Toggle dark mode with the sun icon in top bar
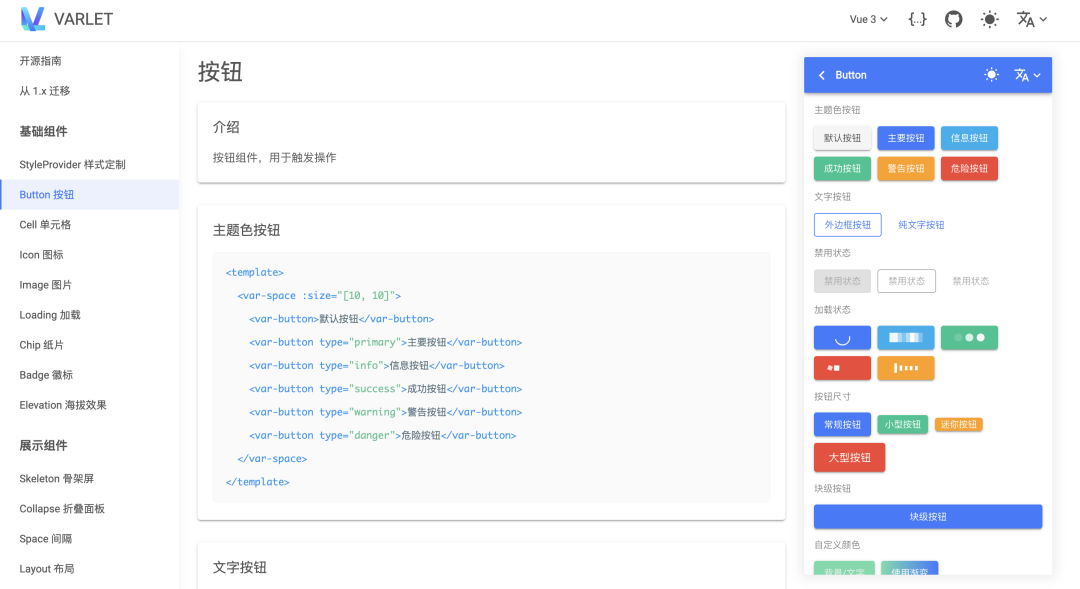This screenshot has height=589, width=1080. click(989, 19)
